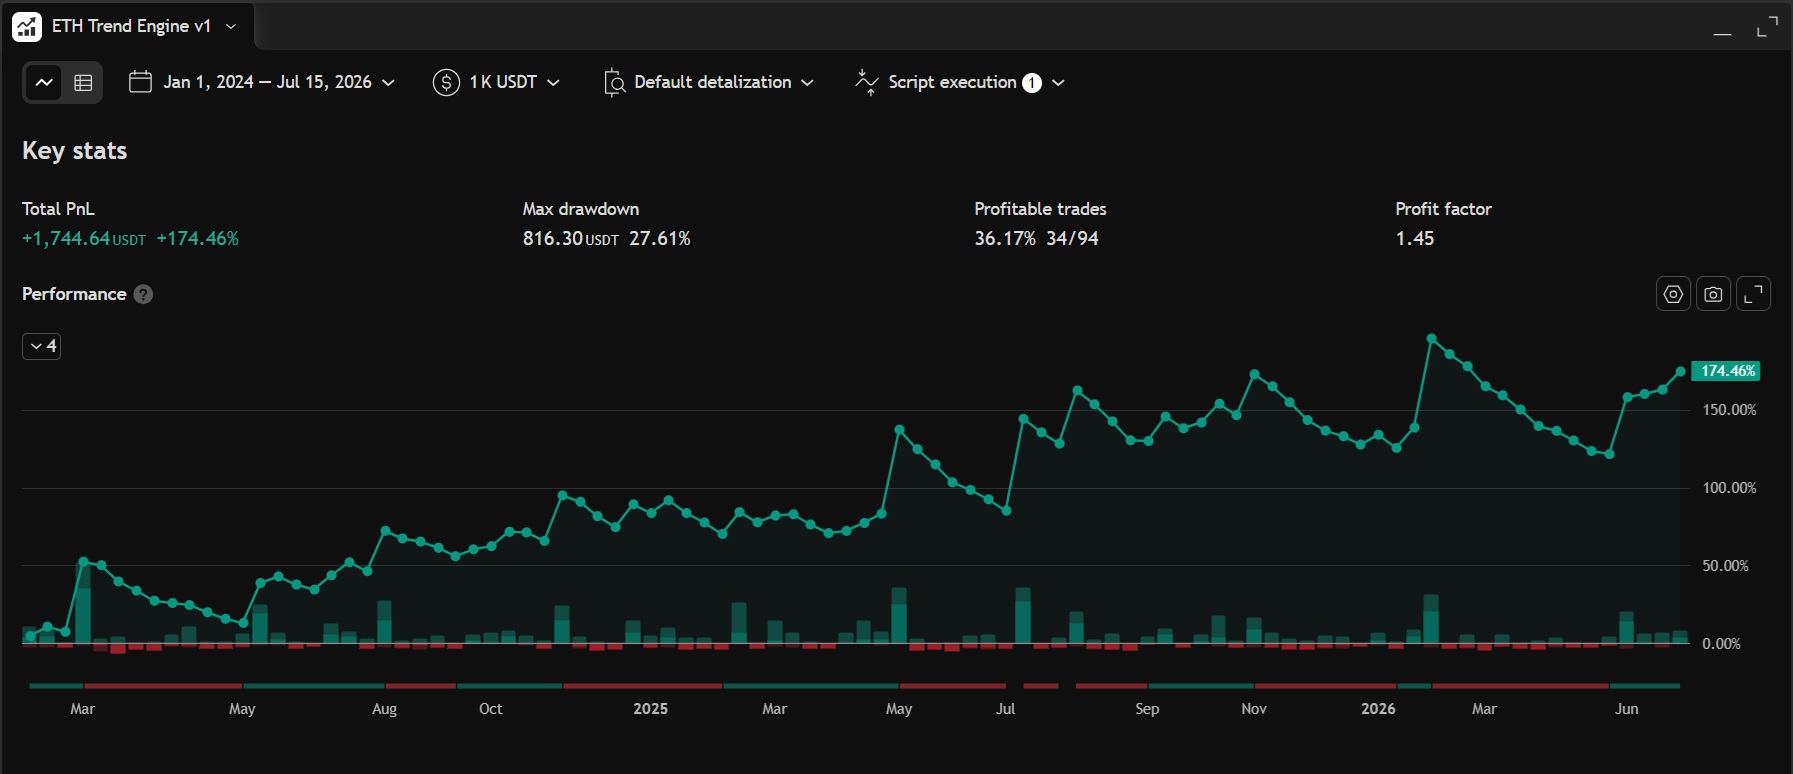1793x774 pixels.
Task: Click the Script execution sparkline icon
Action: (x=867, y=82)
